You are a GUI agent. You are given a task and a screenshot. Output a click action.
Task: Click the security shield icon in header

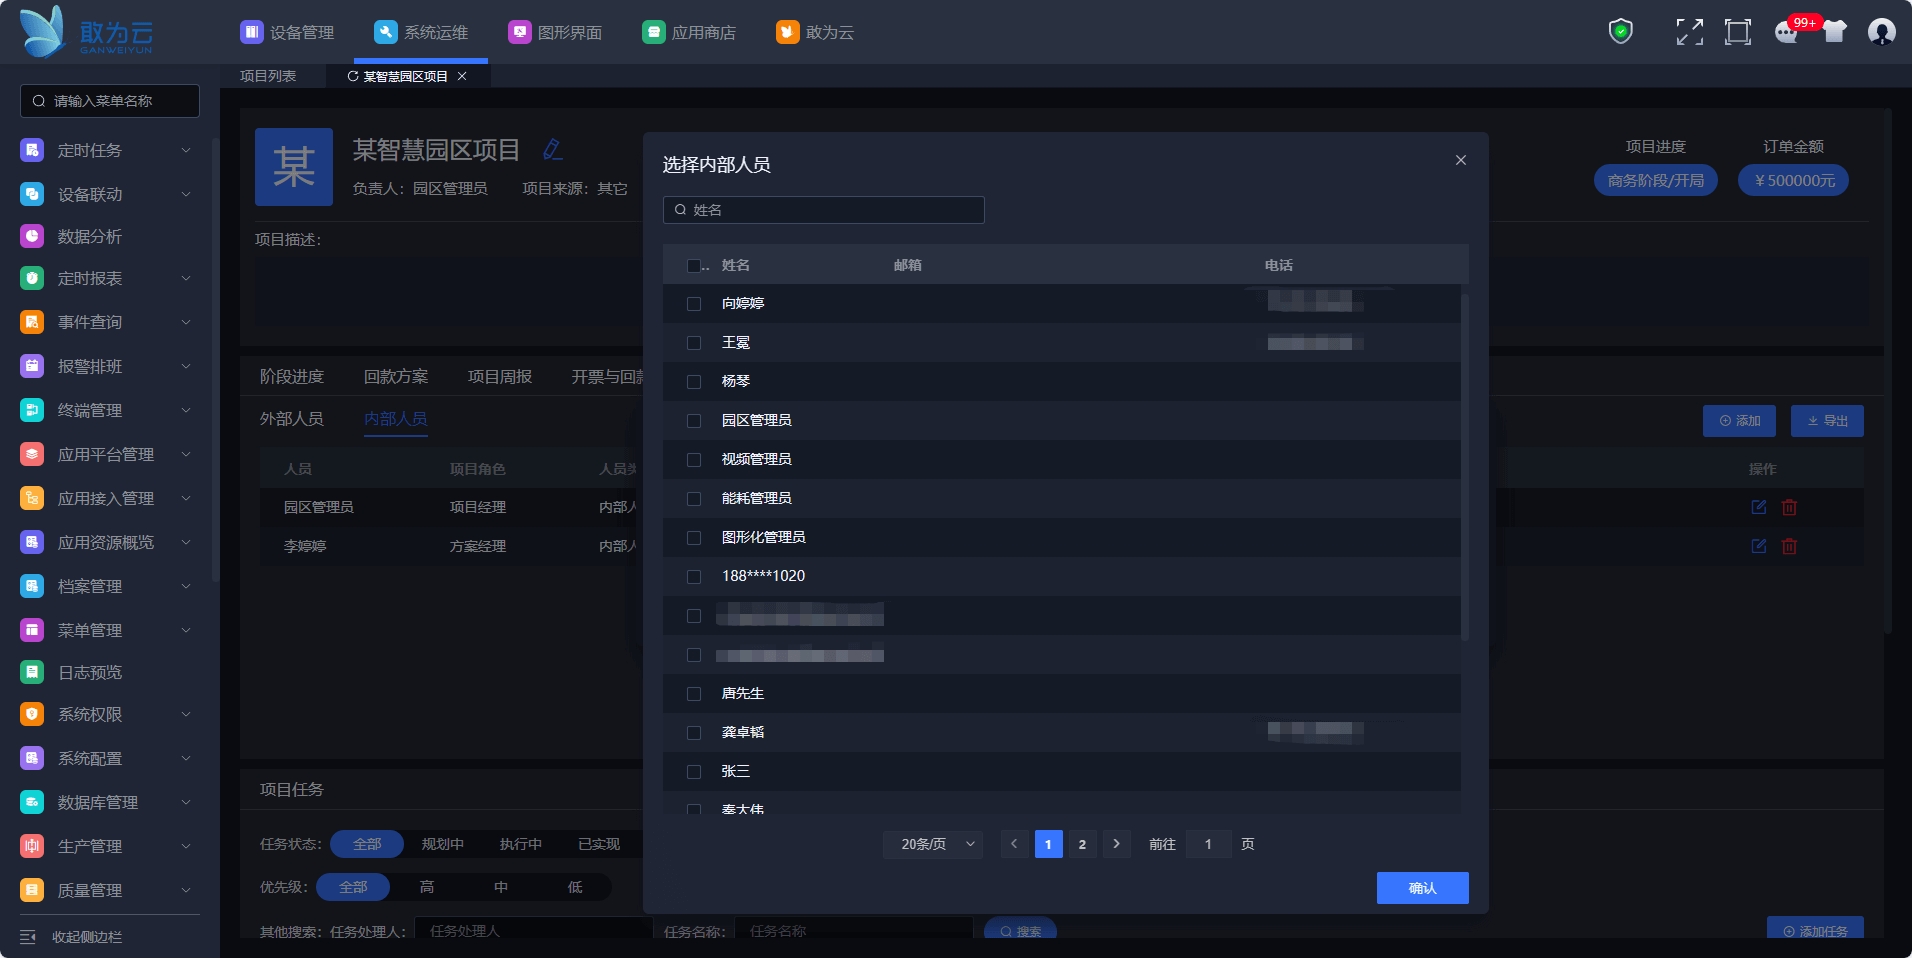tap(1620, 32)
